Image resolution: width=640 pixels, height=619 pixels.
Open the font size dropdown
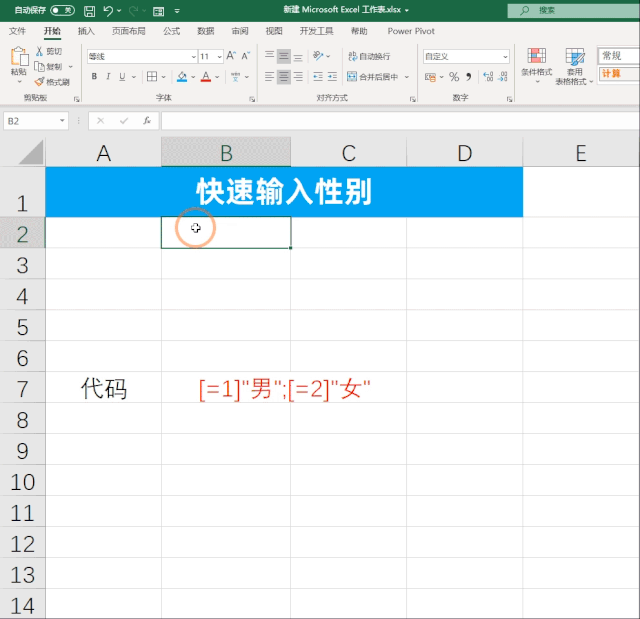point(220,57)
